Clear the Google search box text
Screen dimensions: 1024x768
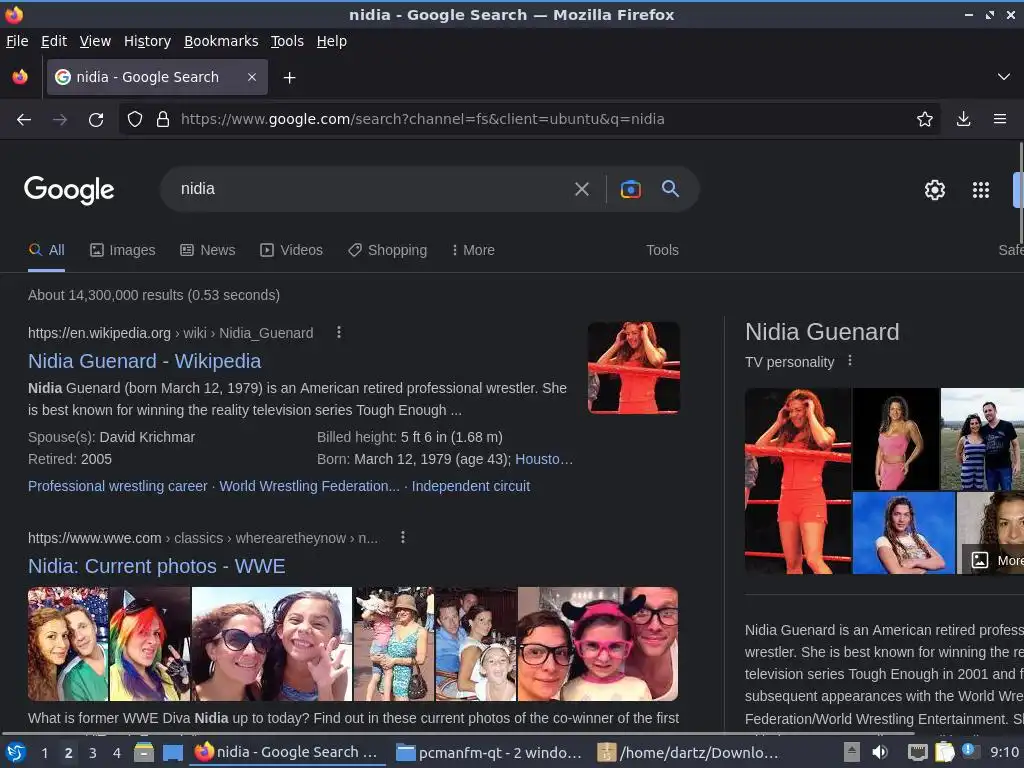tap(581, 189)
